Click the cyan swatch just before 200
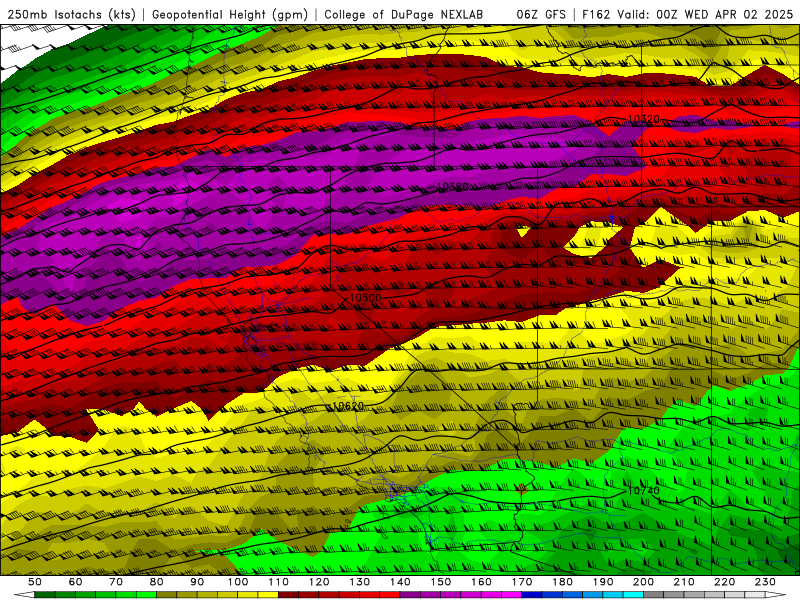Viewport: 800px width, 600px height. [x=633, y=595]
